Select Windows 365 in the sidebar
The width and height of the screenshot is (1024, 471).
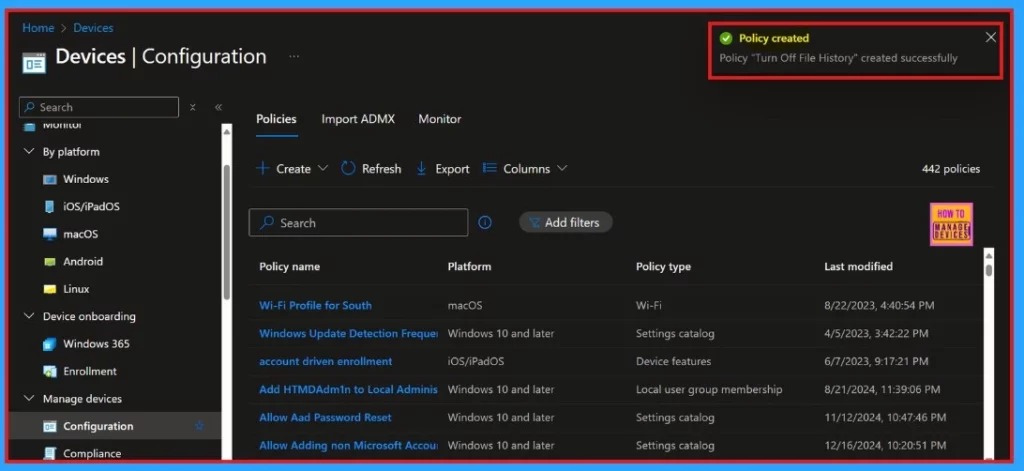[96, 344]
